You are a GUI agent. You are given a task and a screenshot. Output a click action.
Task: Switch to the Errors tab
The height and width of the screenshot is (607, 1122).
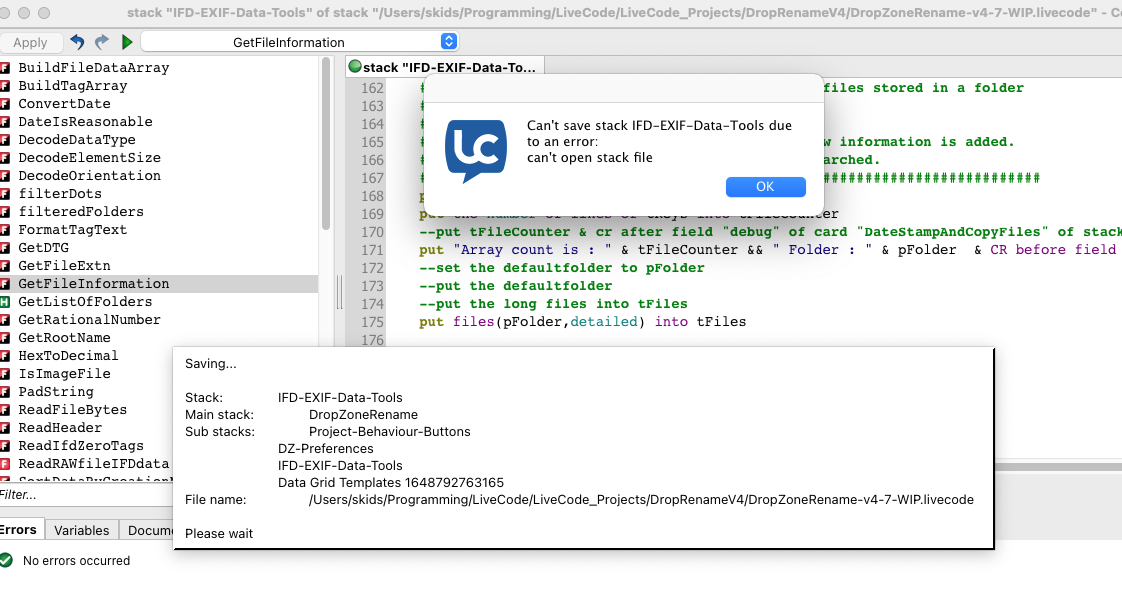[18, 530]
